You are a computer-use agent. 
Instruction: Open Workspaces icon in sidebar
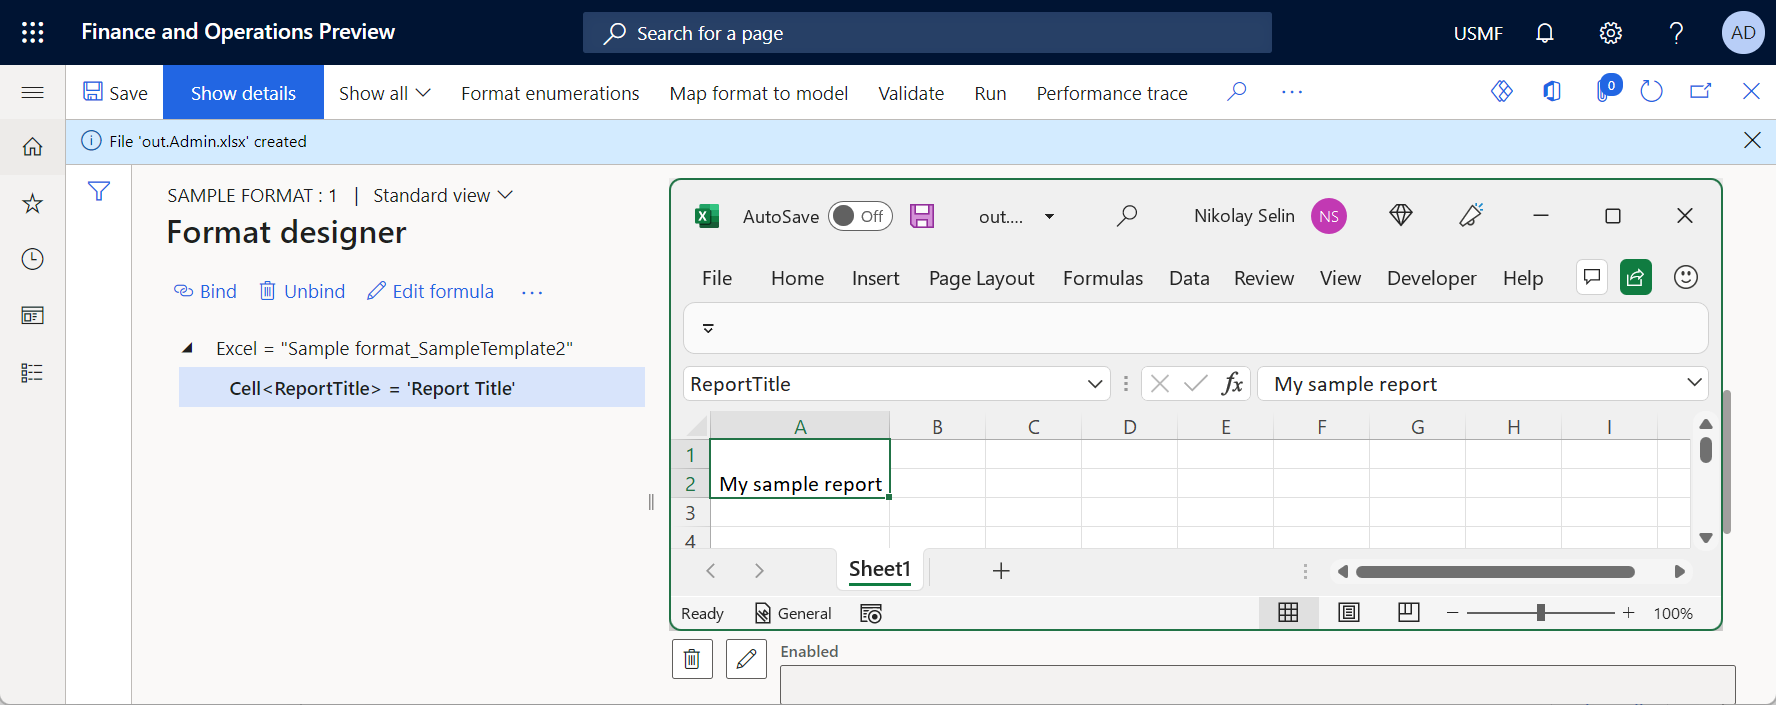click(x=32, y=316)
